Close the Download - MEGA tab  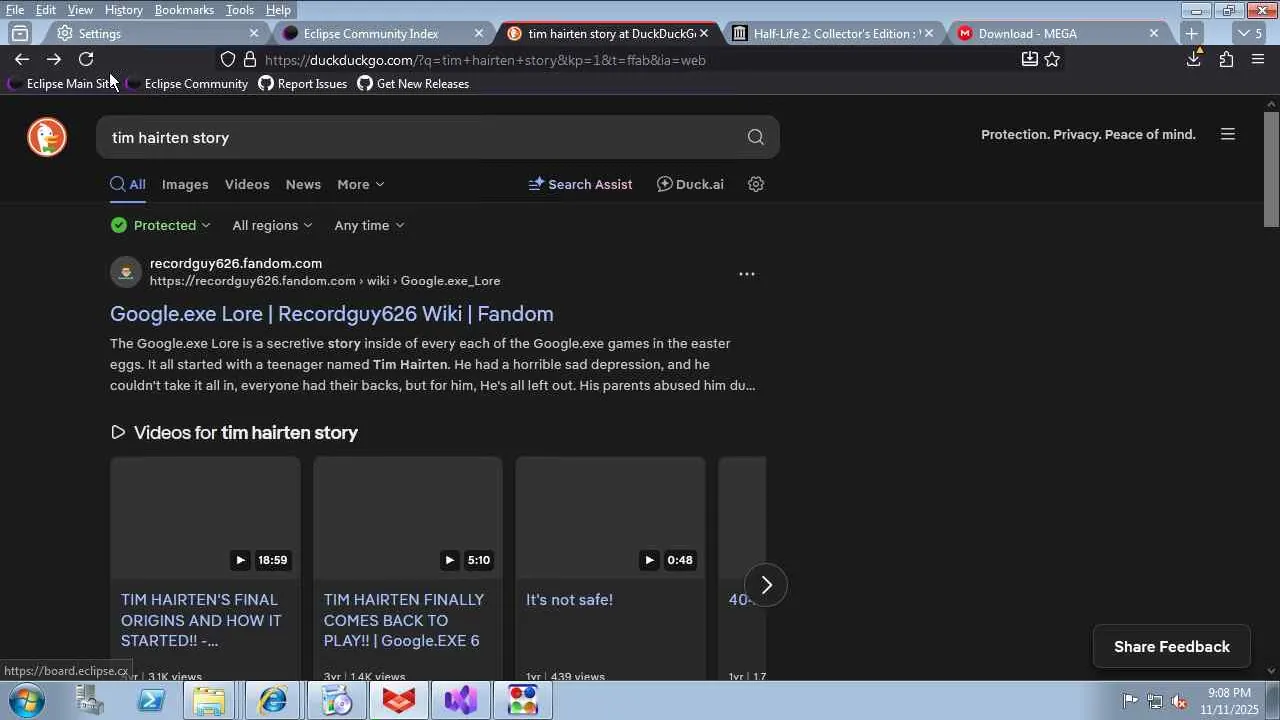(1154, 33)
